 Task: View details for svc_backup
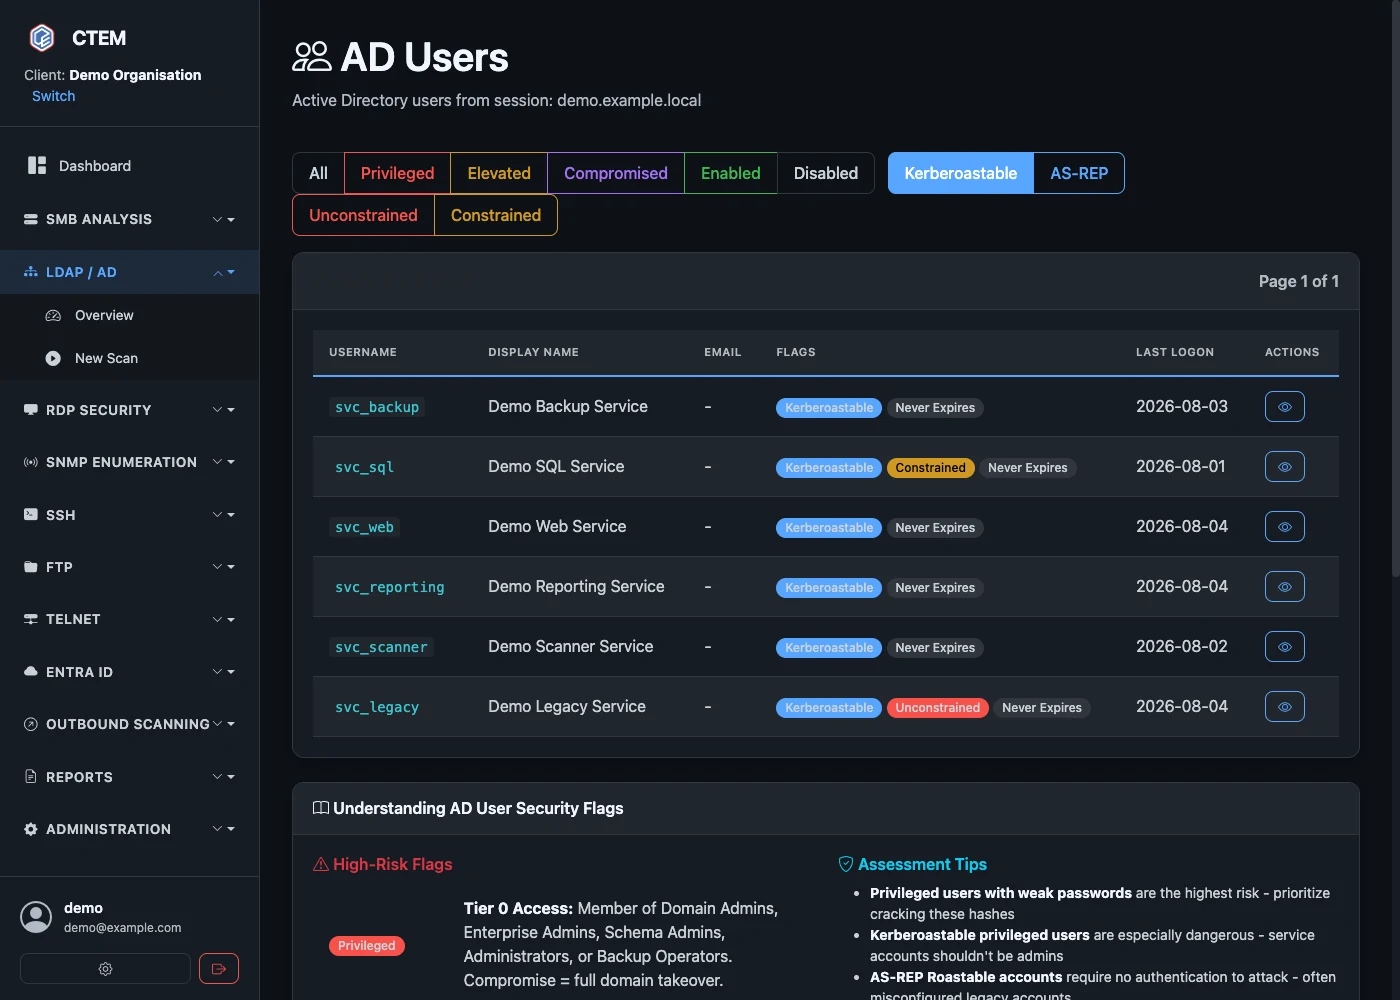point(1285,407)
